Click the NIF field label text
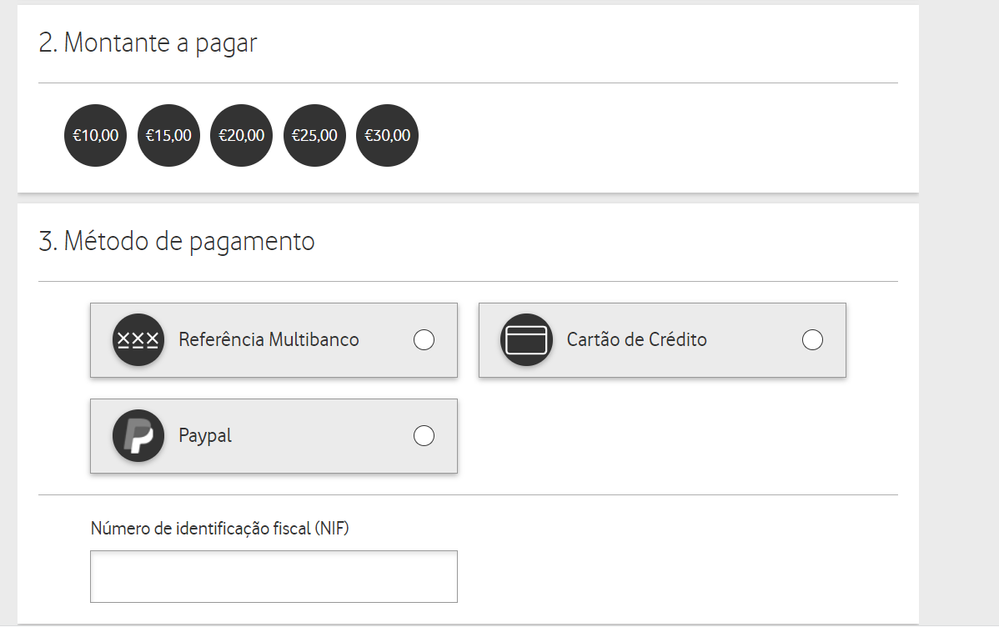 click(219, 528)
